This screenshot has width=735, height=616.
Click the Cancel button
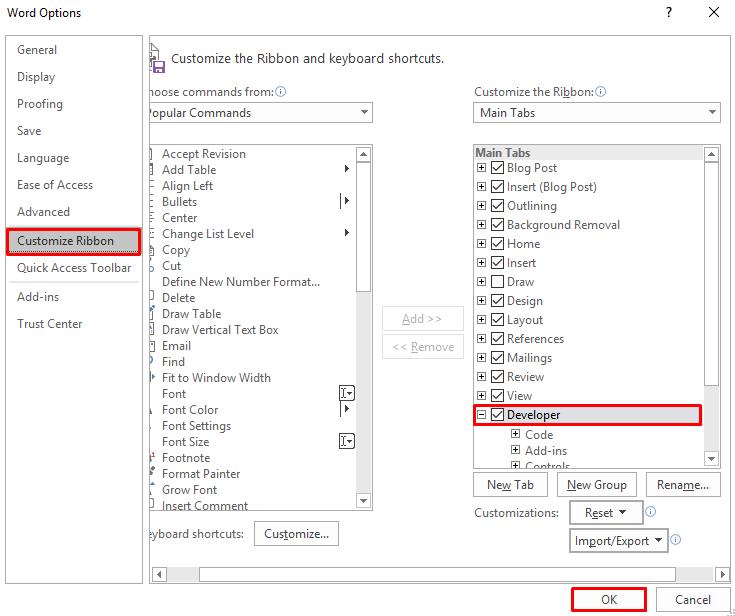[x=693, y=600]
